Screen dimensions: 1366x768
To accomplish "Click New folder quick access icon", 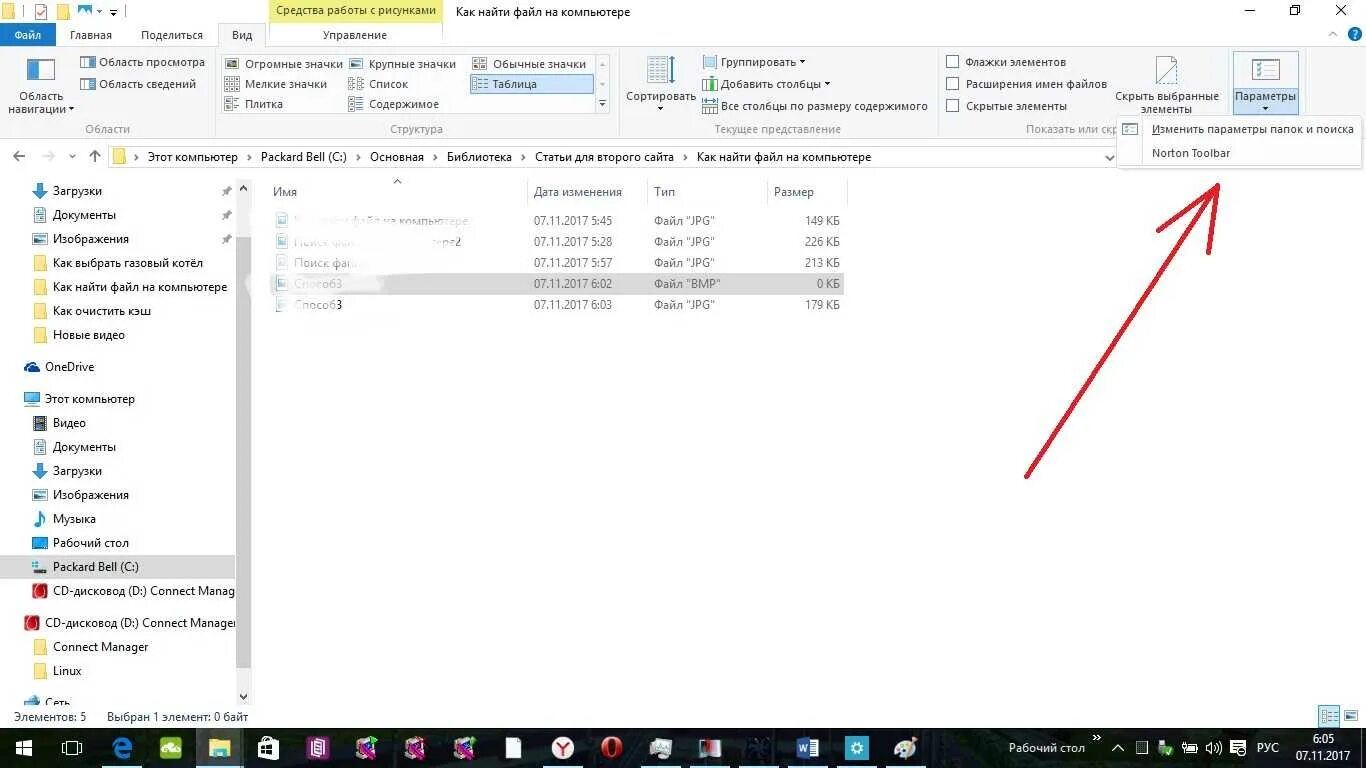I will click(x=63, y=12).
